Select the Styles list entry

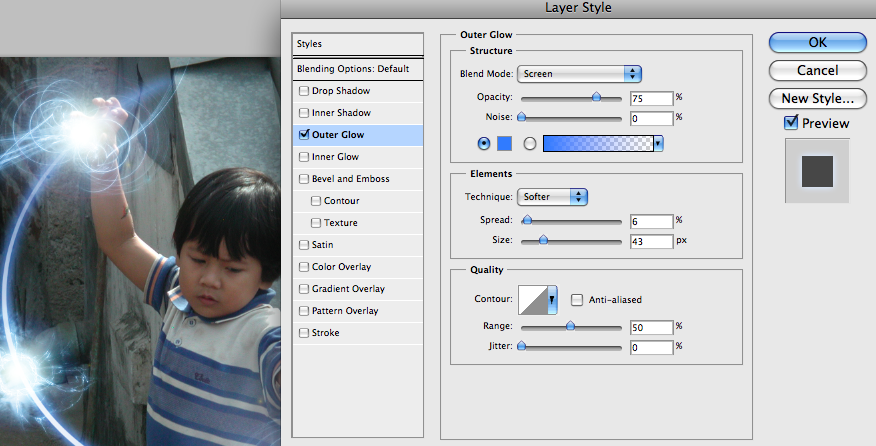pyautogui.click(x=358, y=44)
